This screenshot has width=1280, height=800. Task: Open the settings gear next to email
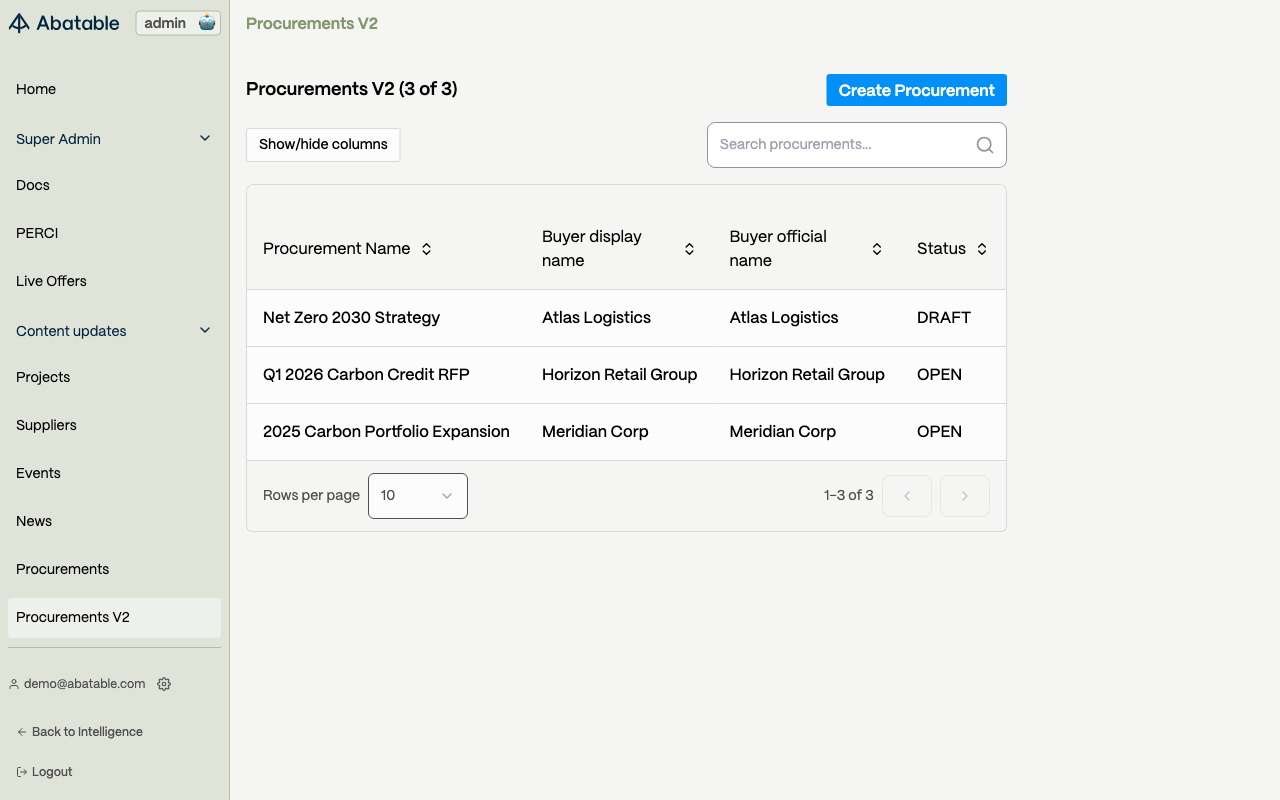coord(164,684)
